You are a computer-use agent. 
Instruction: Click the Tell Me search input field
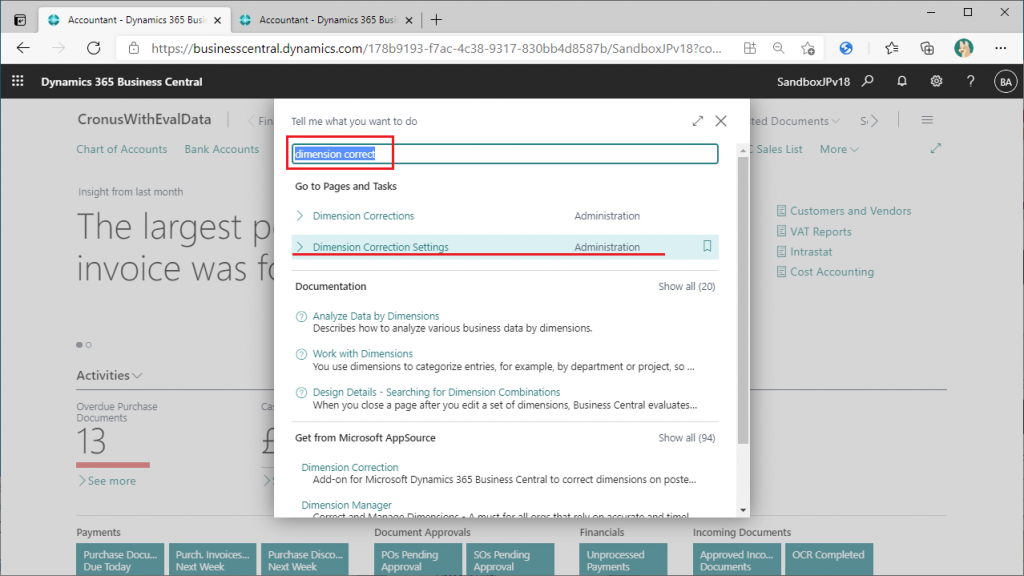click(505, 153)
